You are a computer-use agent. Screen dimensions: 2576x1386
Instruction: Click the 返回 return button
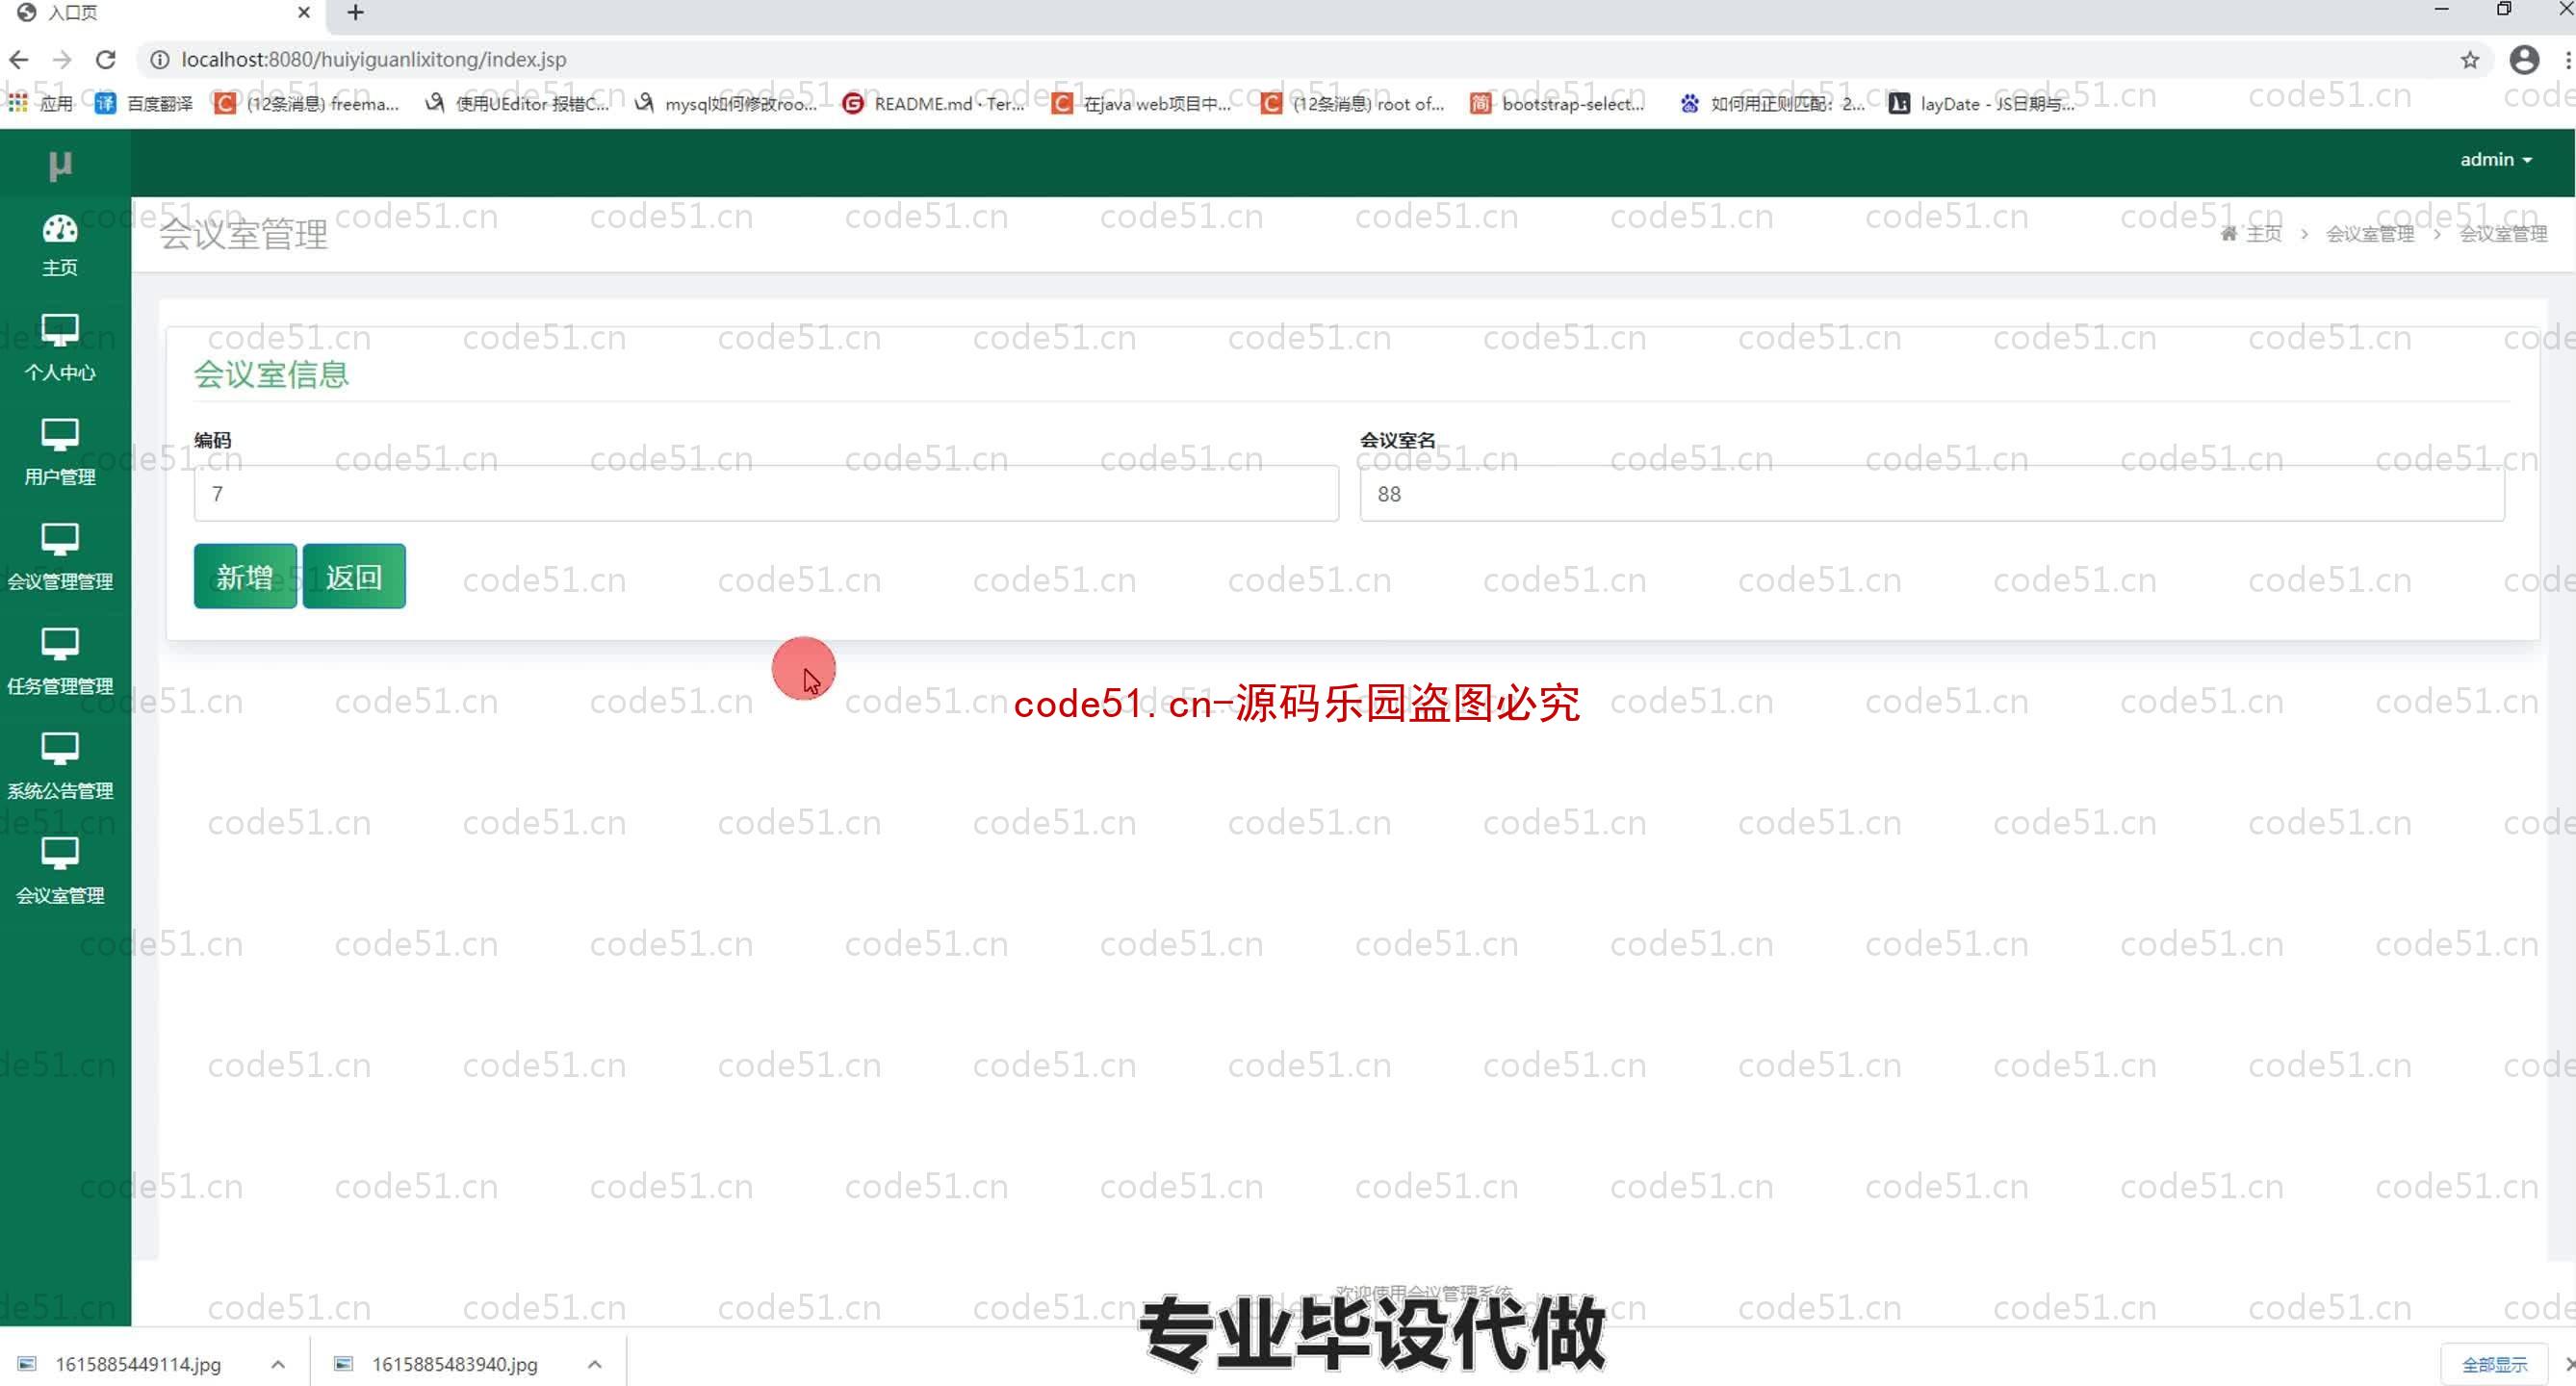point(353,576)
